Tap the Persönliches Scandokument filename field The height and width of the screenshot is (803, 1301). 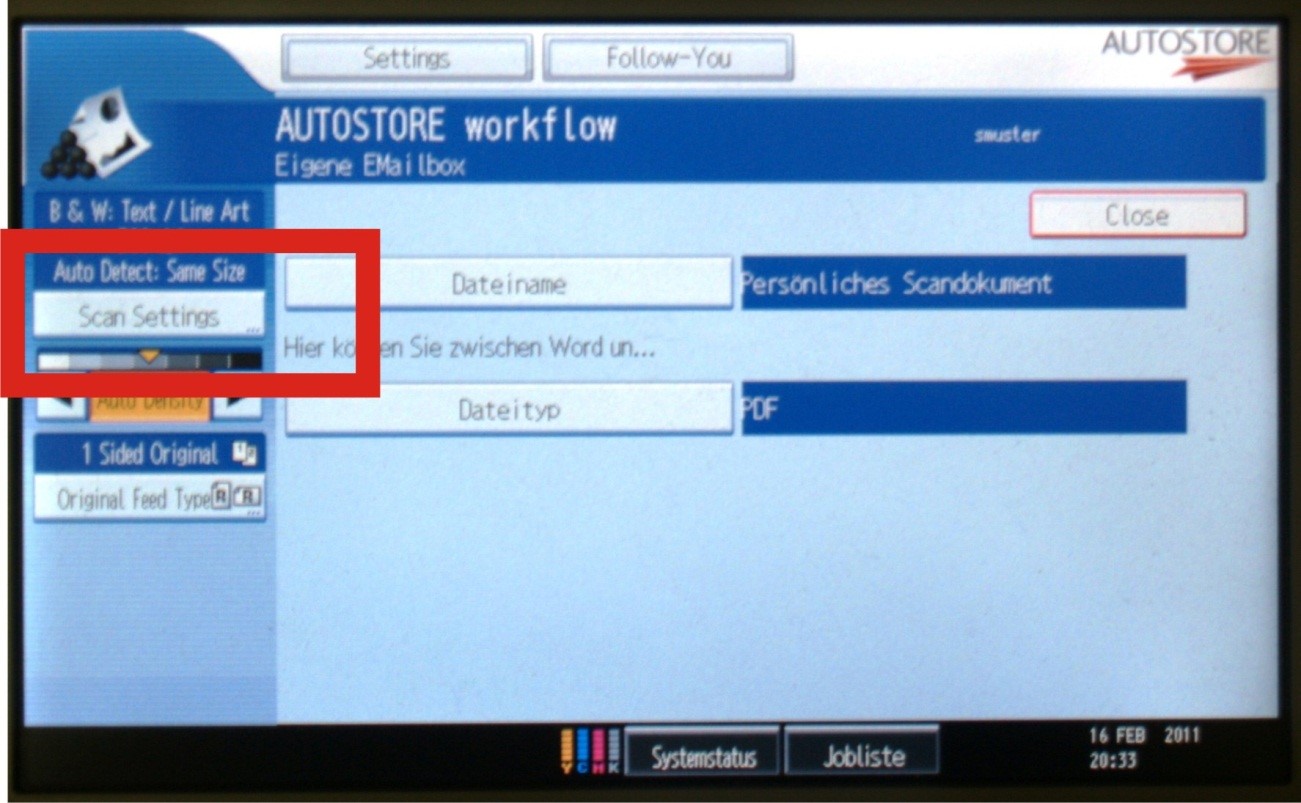tap(963, 284)
